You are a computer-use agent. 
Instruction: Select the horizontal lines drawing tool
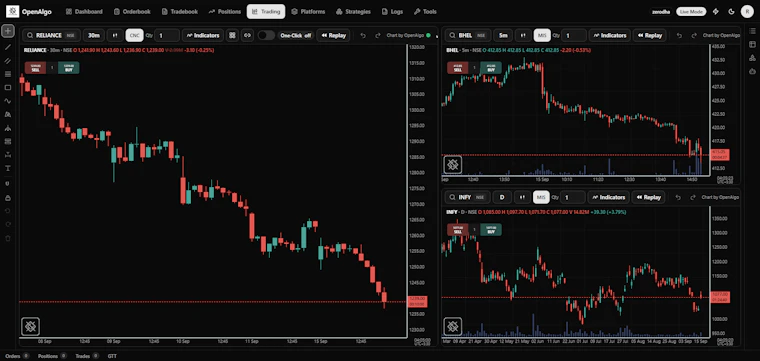pyautogui.click(x=8, y=74)
